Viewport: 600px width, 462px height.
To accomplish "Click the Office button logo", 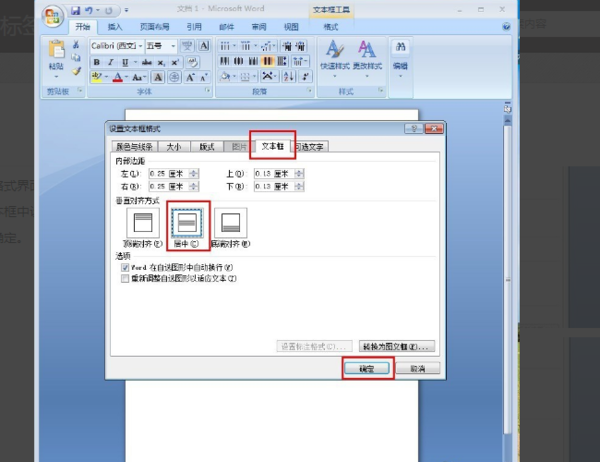I will 53,16.
